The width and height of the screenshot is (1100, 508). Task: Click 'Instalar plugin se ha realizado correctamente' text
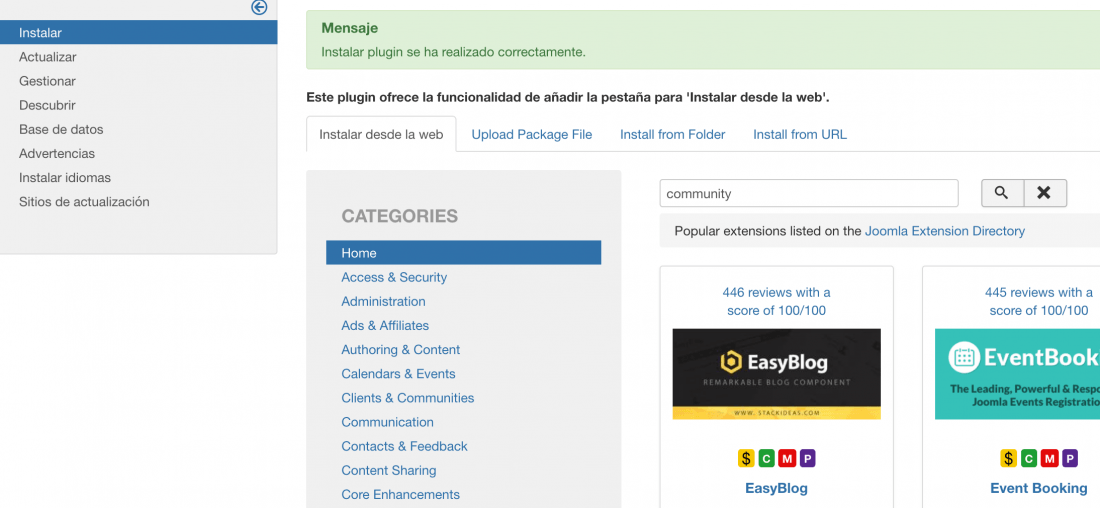[x=453, y=52]
